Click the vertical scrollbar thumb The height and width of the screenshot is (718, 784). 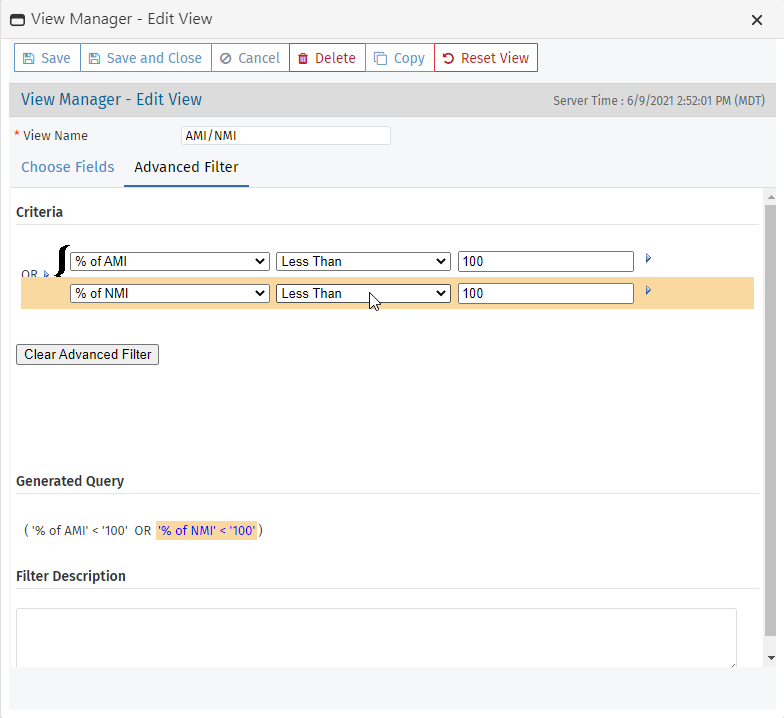770,420
